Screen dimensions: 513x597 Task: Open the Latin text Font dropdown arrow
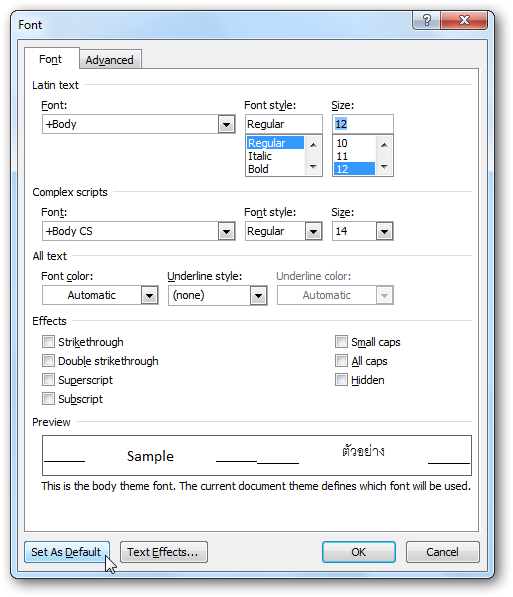tap(226, 125)
